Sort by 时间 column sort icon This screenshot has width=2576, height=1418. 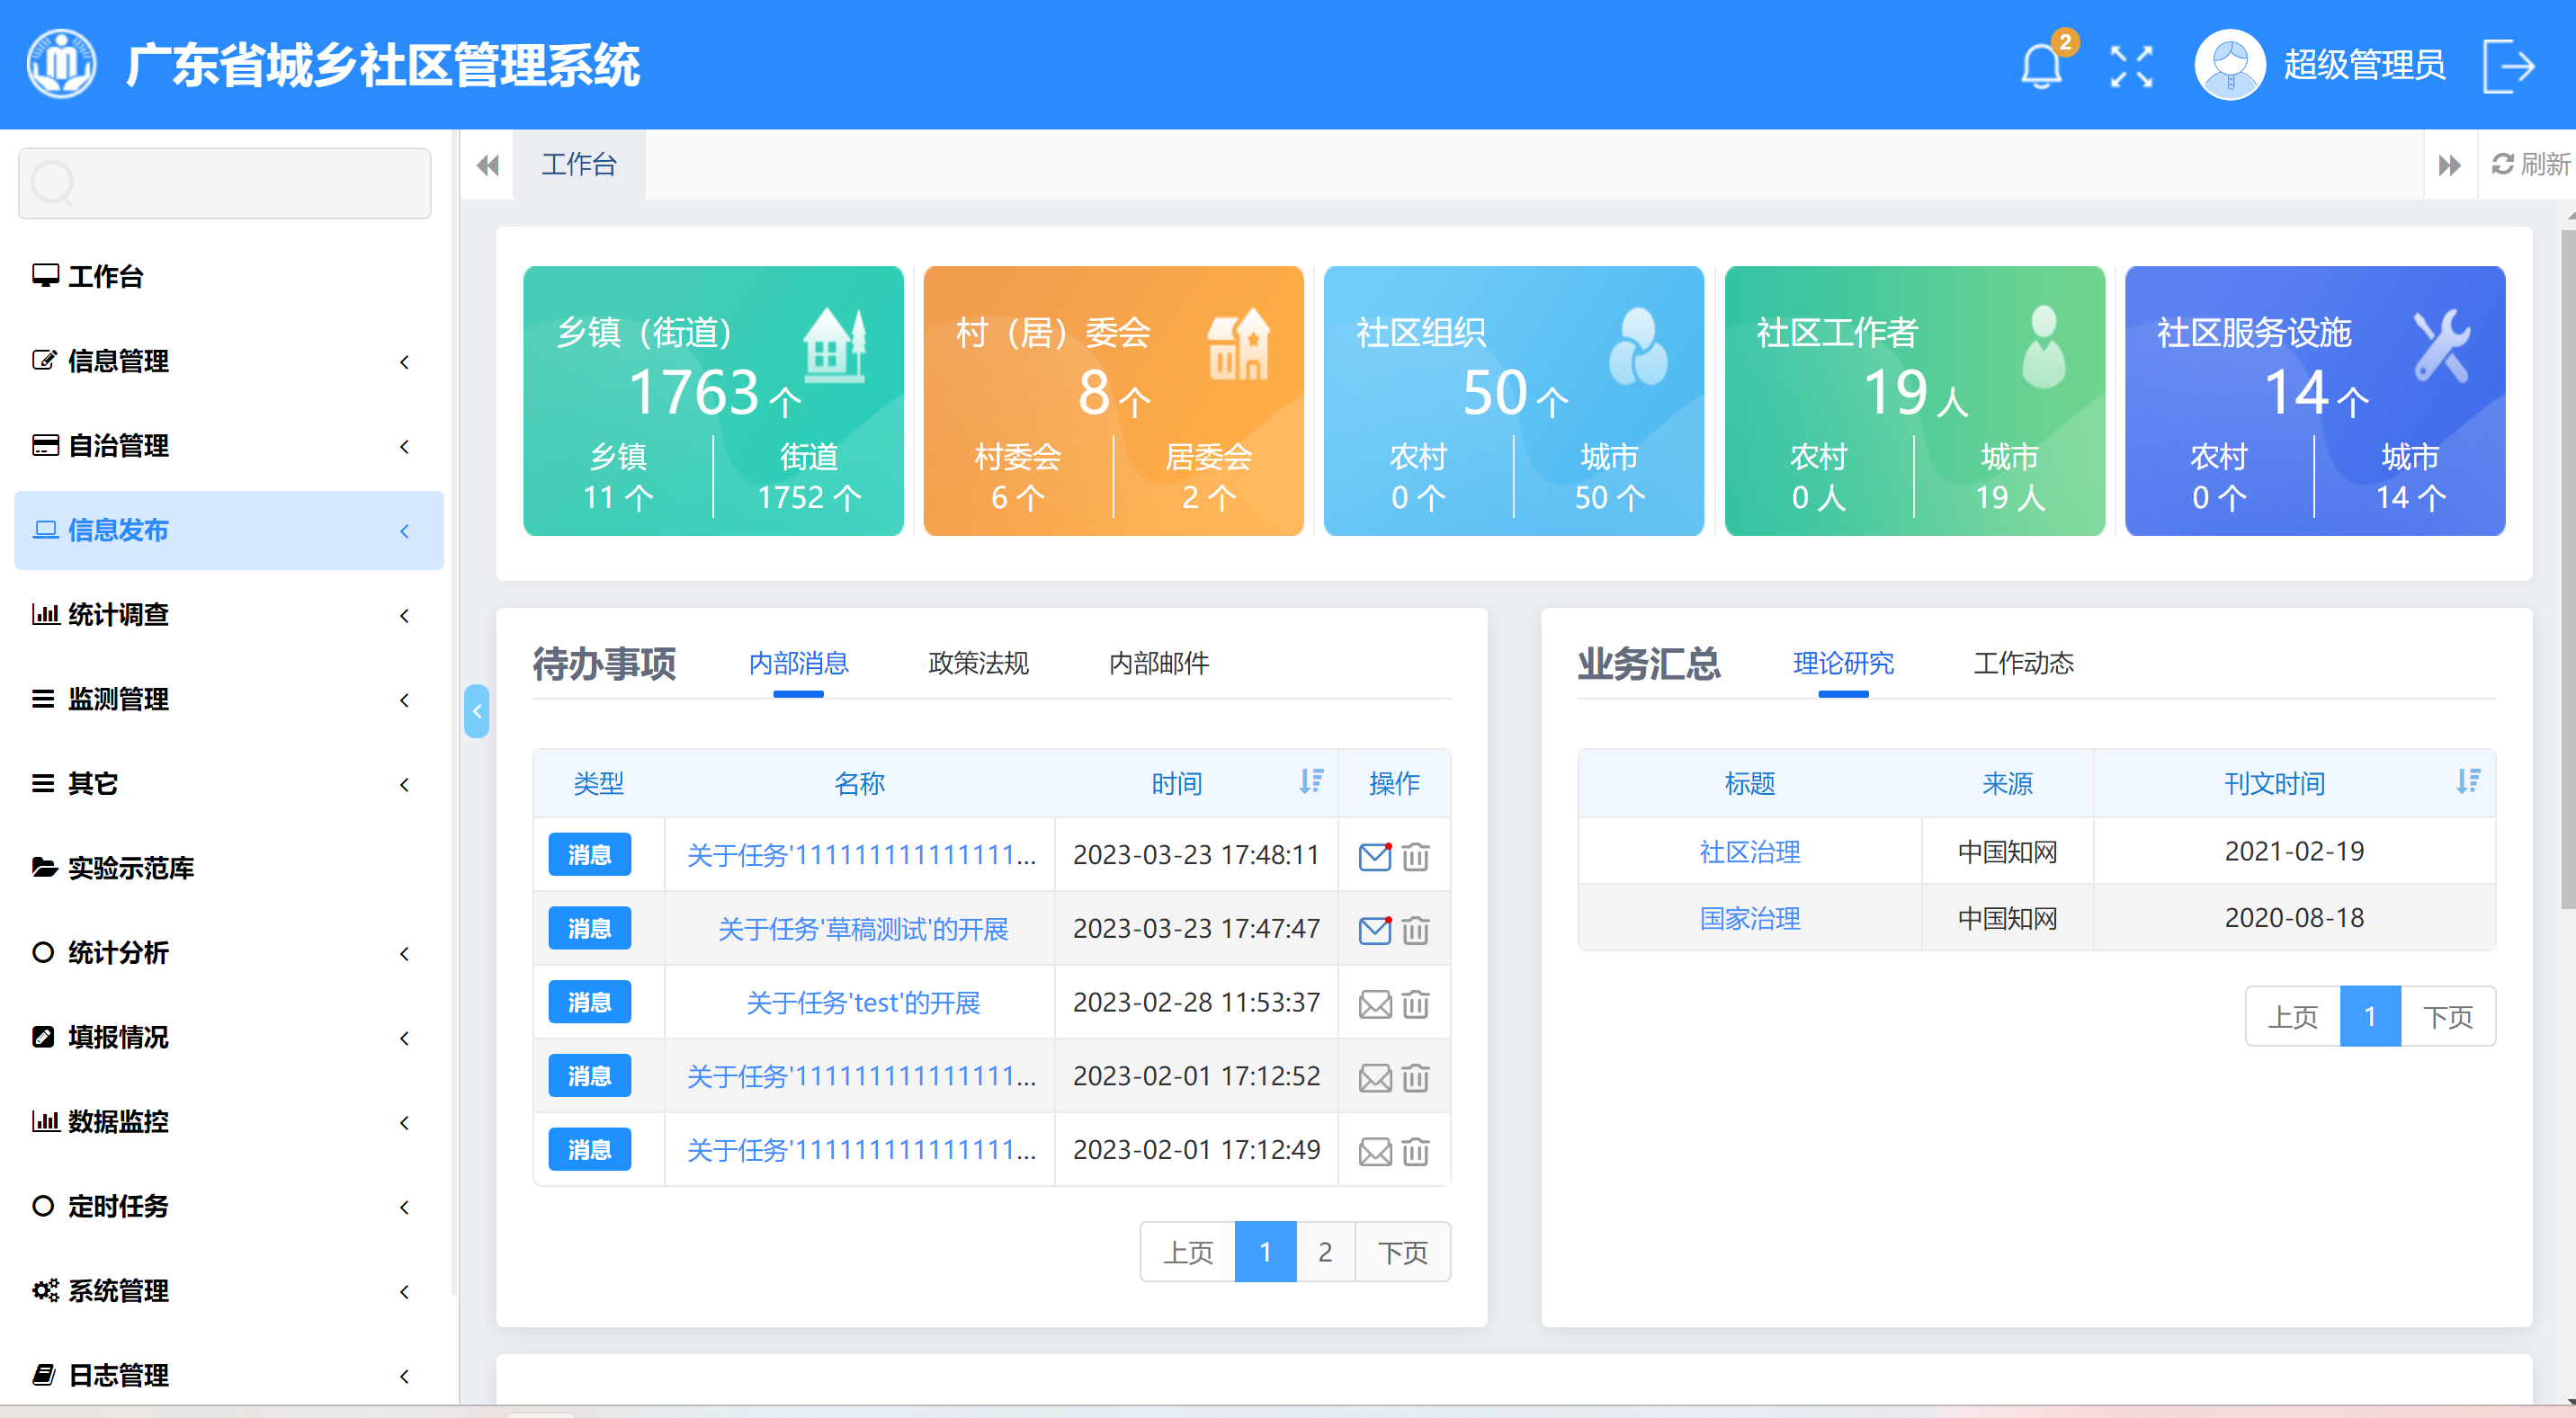click(x=1310, y=781)
